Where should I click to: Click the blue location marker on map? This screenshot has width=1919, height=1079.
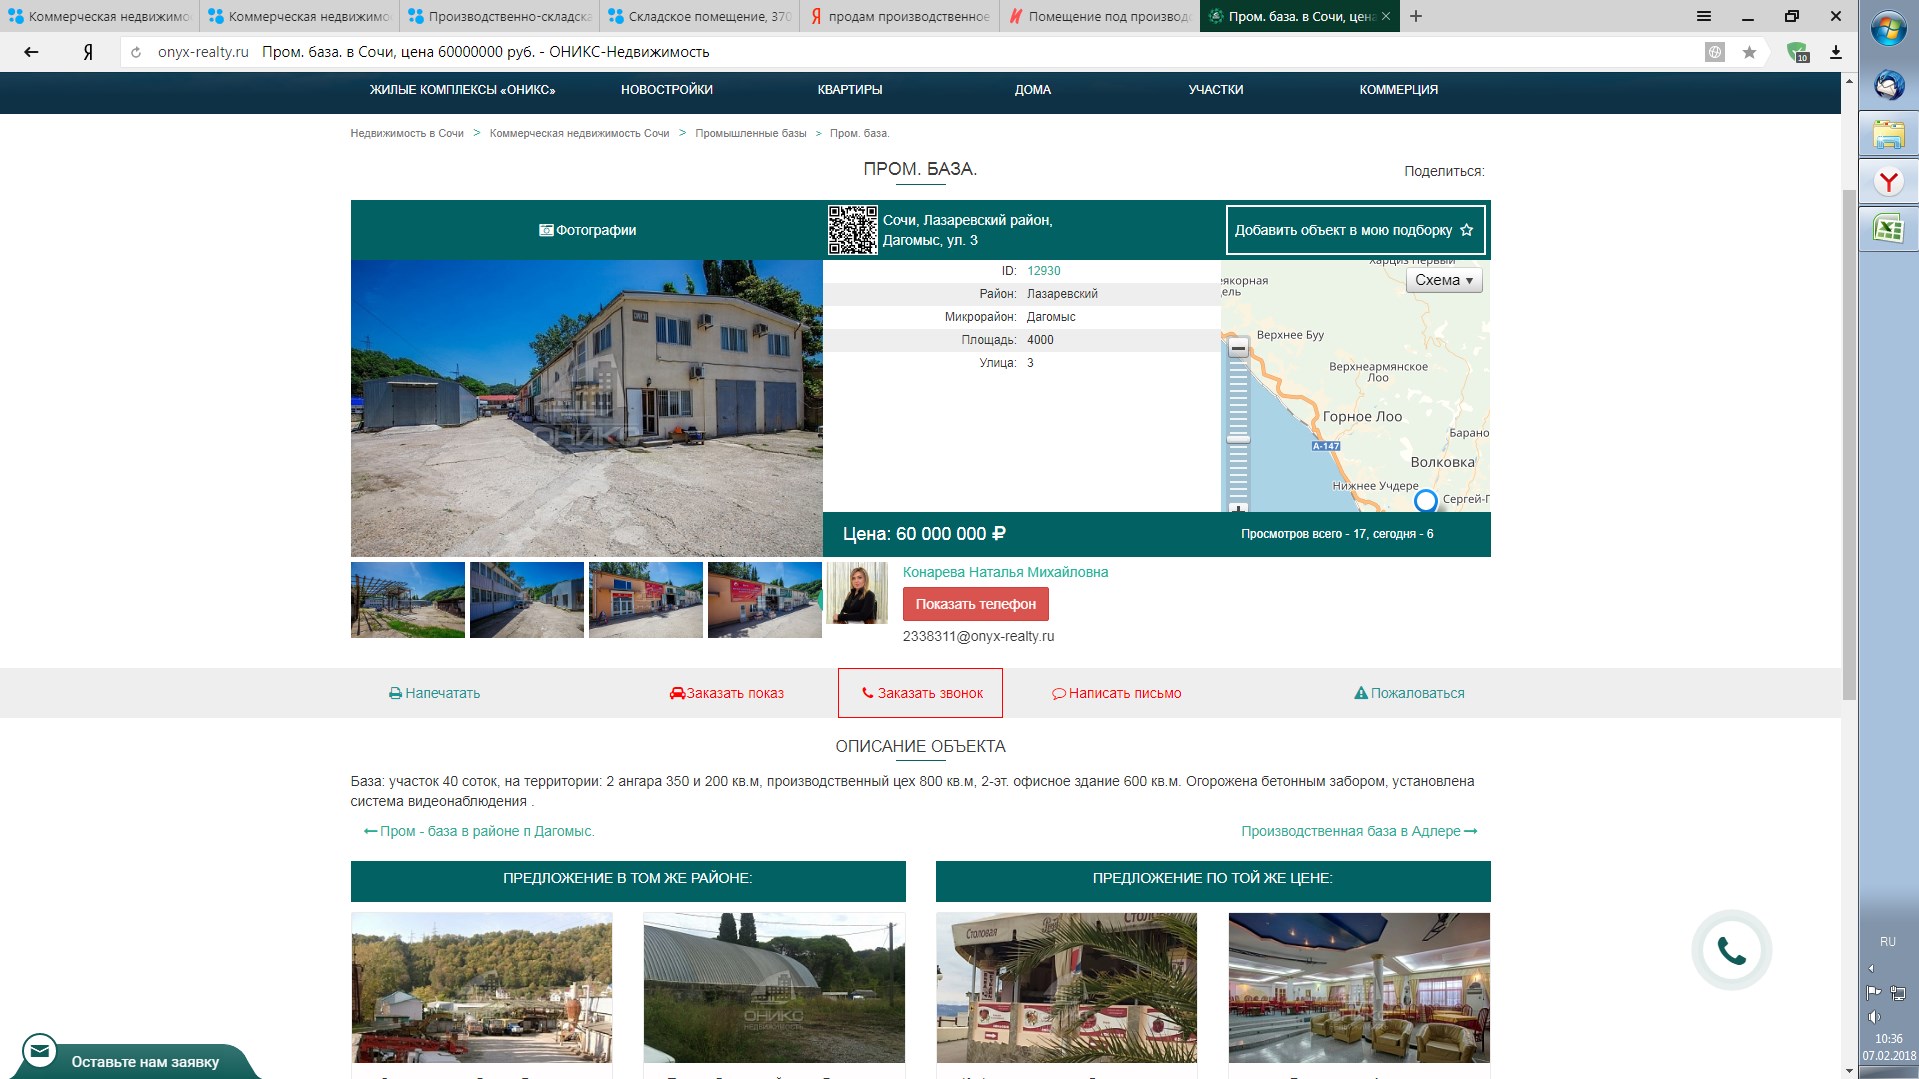(x=1426, y=500)
